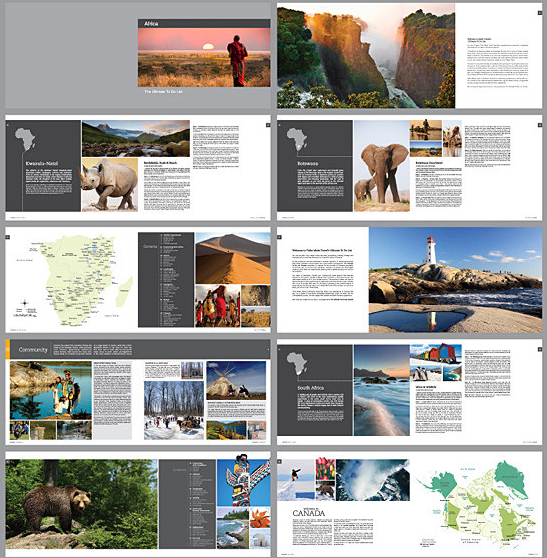
Task: Click the Africa silhouette icon above Kwazulu-Natal
Action: pyautogui.click(x=25, y=140)
